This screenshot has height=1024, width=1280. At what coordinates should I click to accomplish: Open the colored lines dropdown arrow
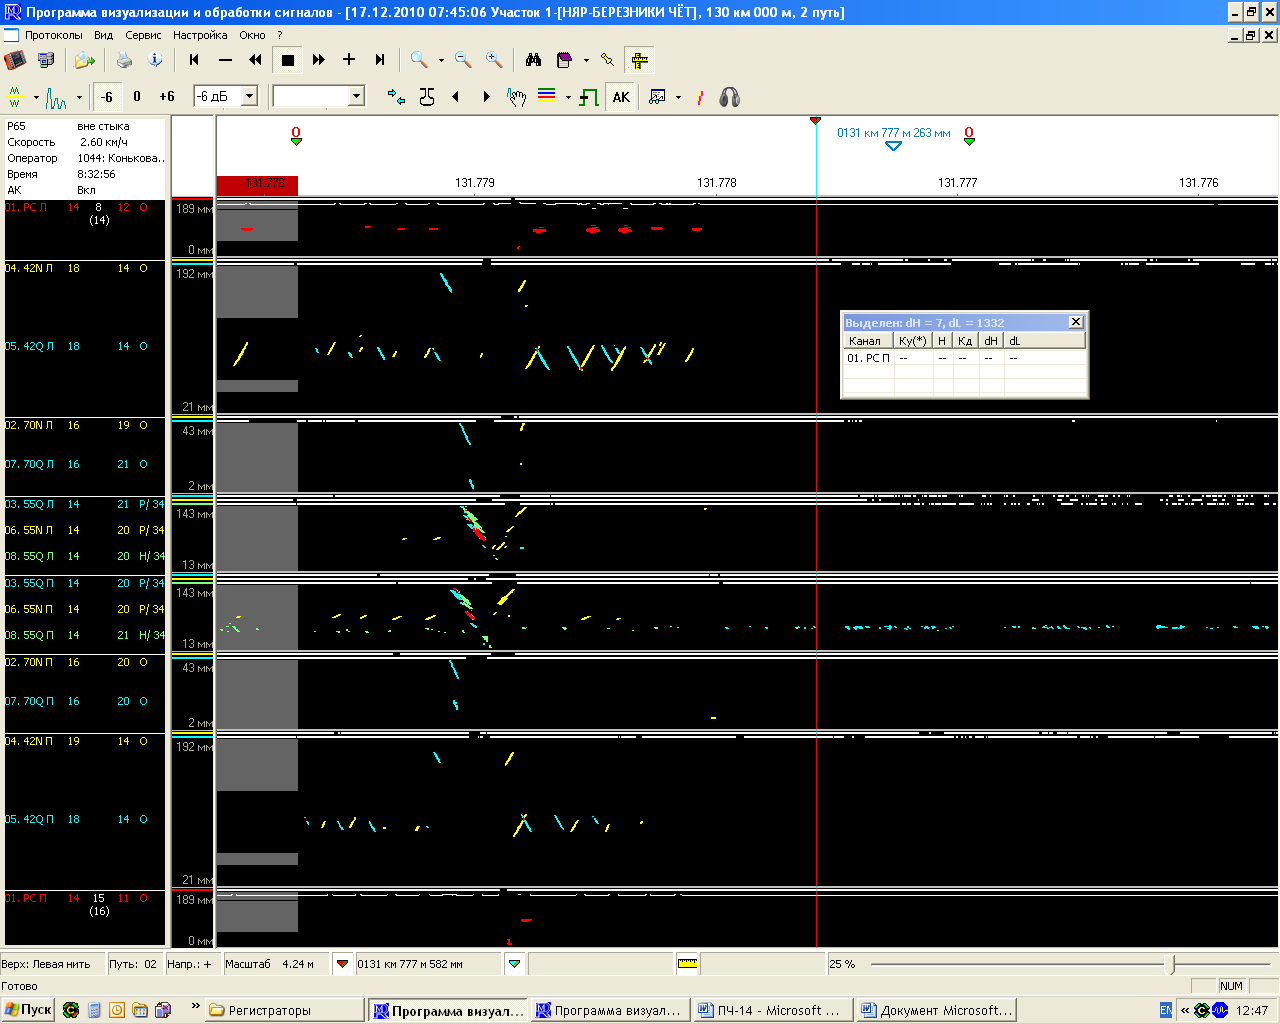point(568,98)
